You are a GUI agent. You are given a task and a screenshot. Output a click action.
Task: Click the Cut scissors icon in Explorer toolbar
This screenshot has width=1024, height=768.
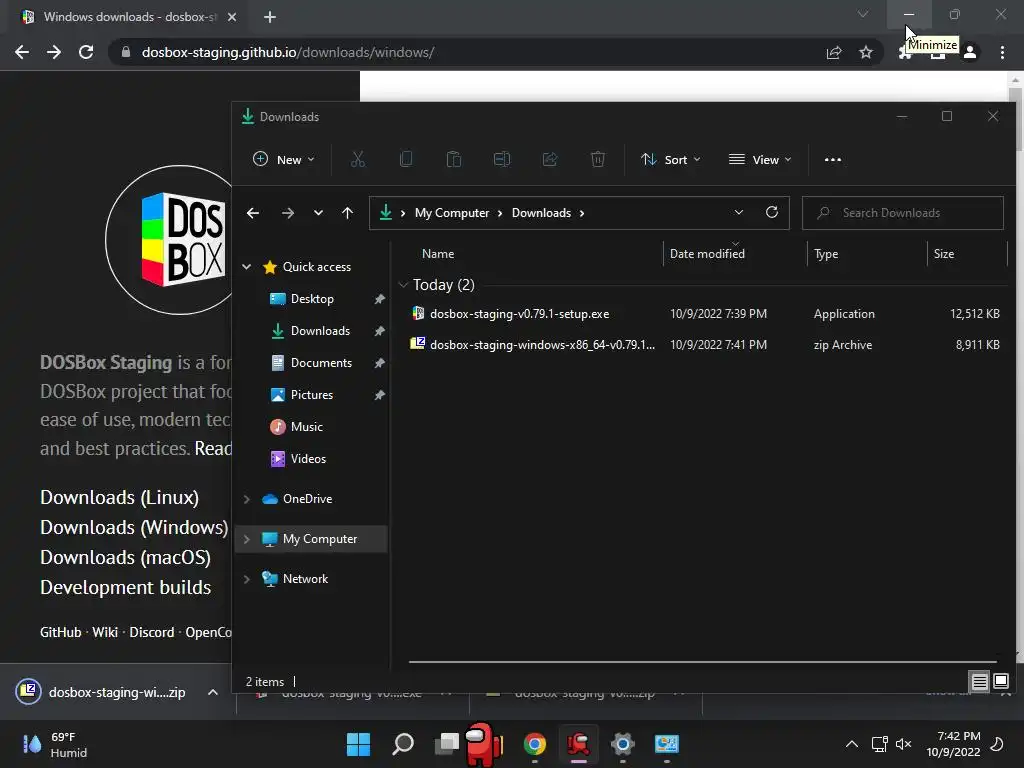tap(358, 159)
